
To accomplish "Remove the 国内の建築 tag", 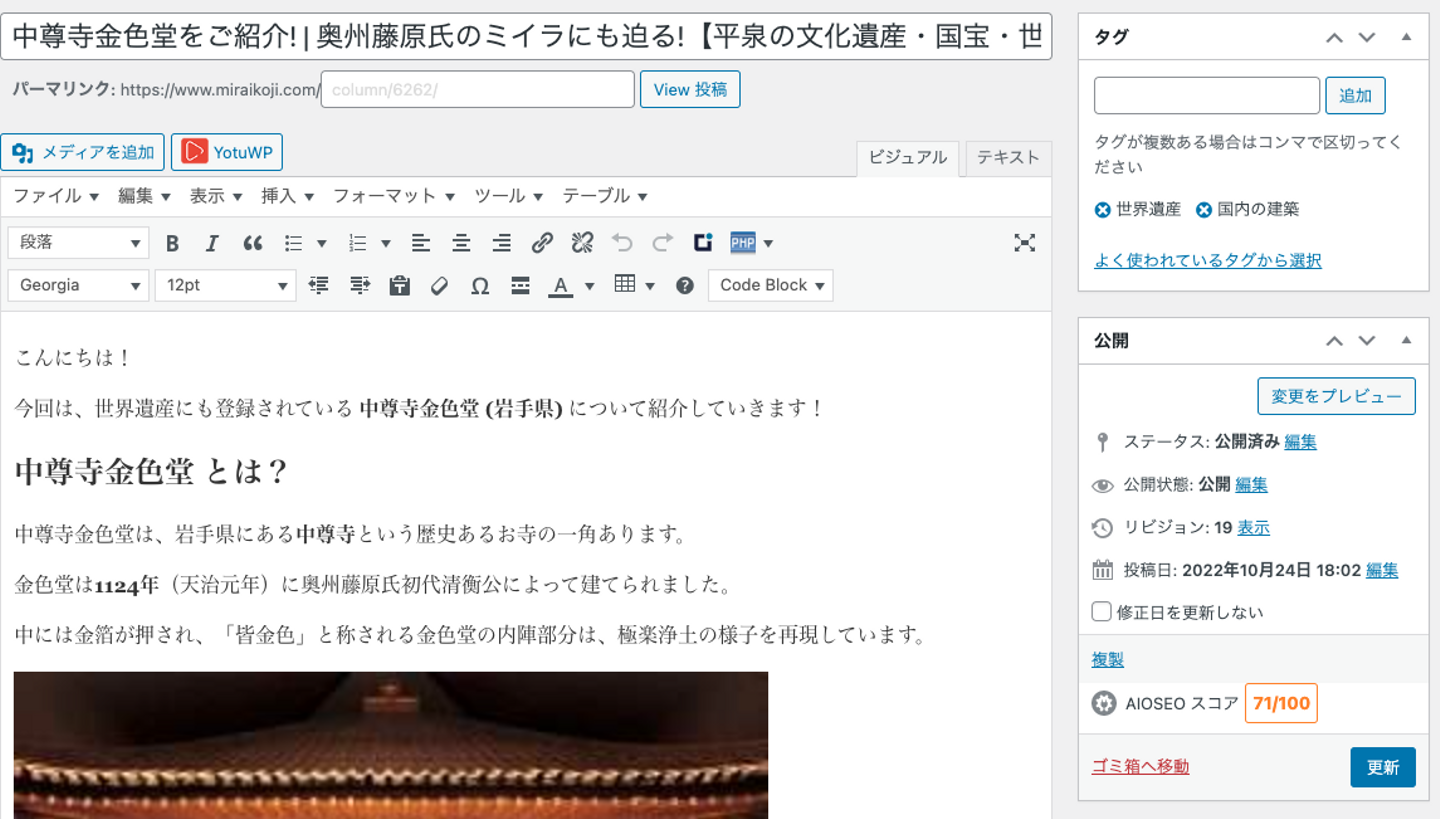I will (x=1204, y=210).
